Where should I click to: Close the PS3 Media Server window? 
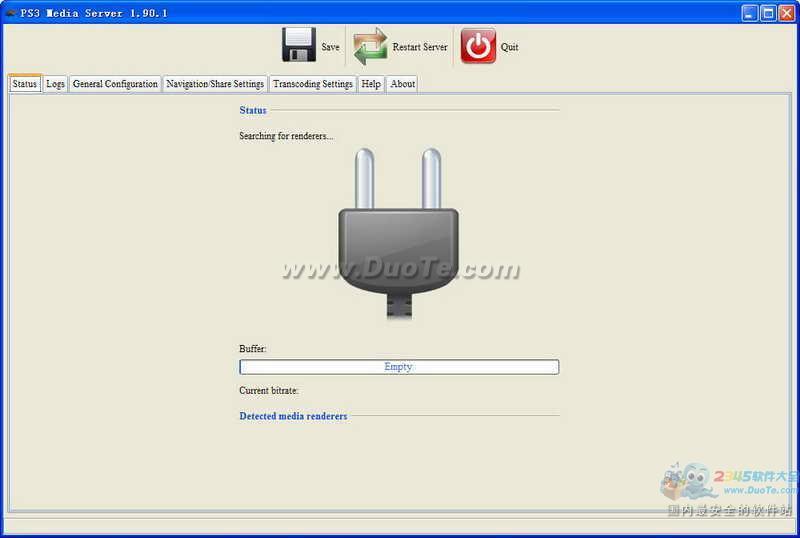[787, 13]
